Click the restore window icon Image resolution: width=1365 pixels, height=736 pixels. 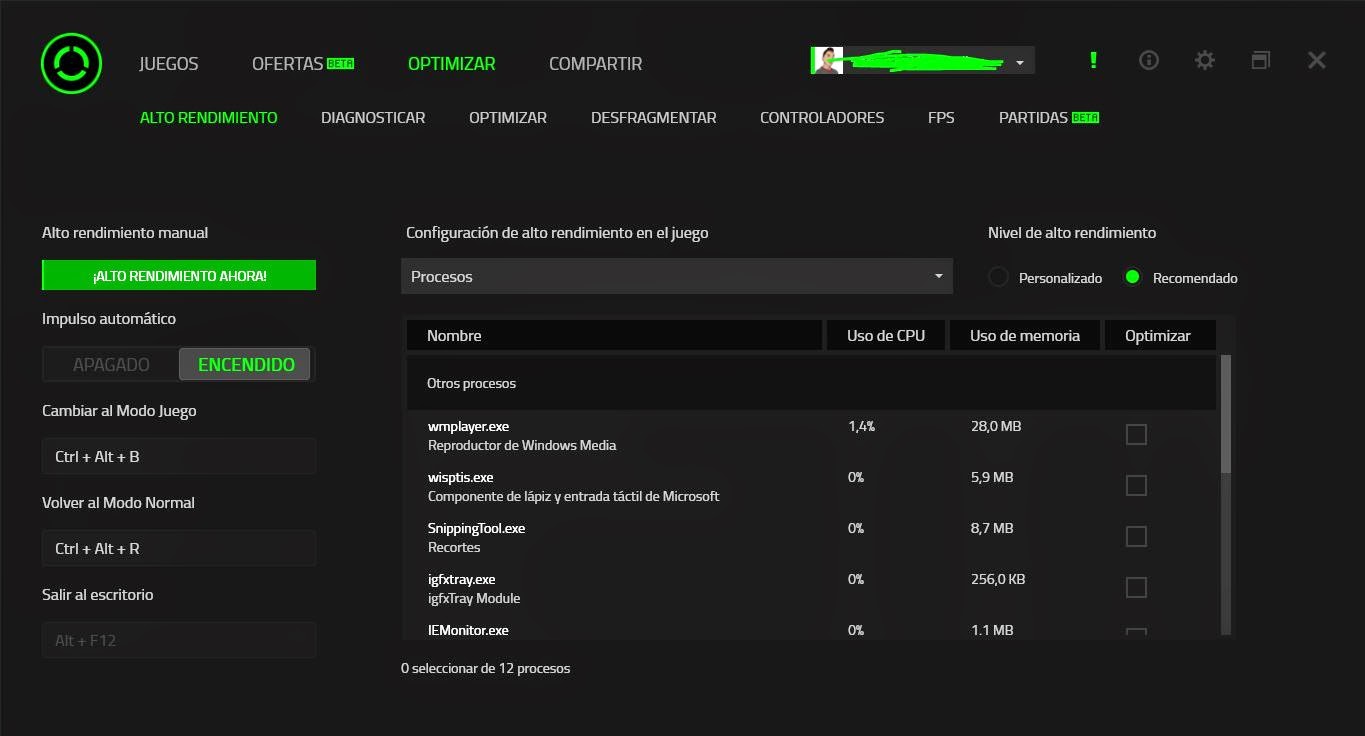pyautogui.click(x=1260, y=60)
